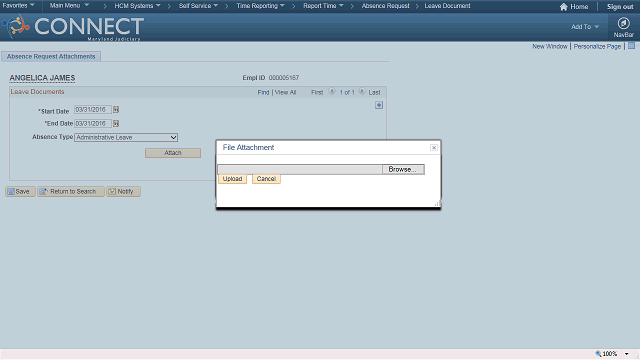Open End Date calendar picker icon

(116, 124)
